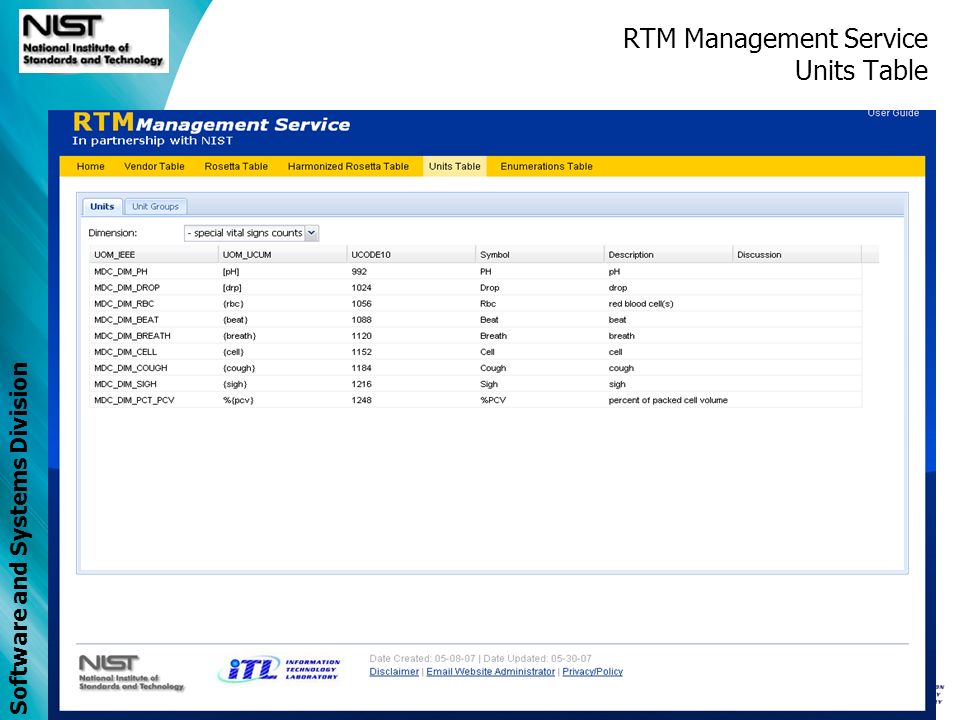Select the MDC_DIM_CELL row
This screenshot has height=720, width=960.
point(476,352)
